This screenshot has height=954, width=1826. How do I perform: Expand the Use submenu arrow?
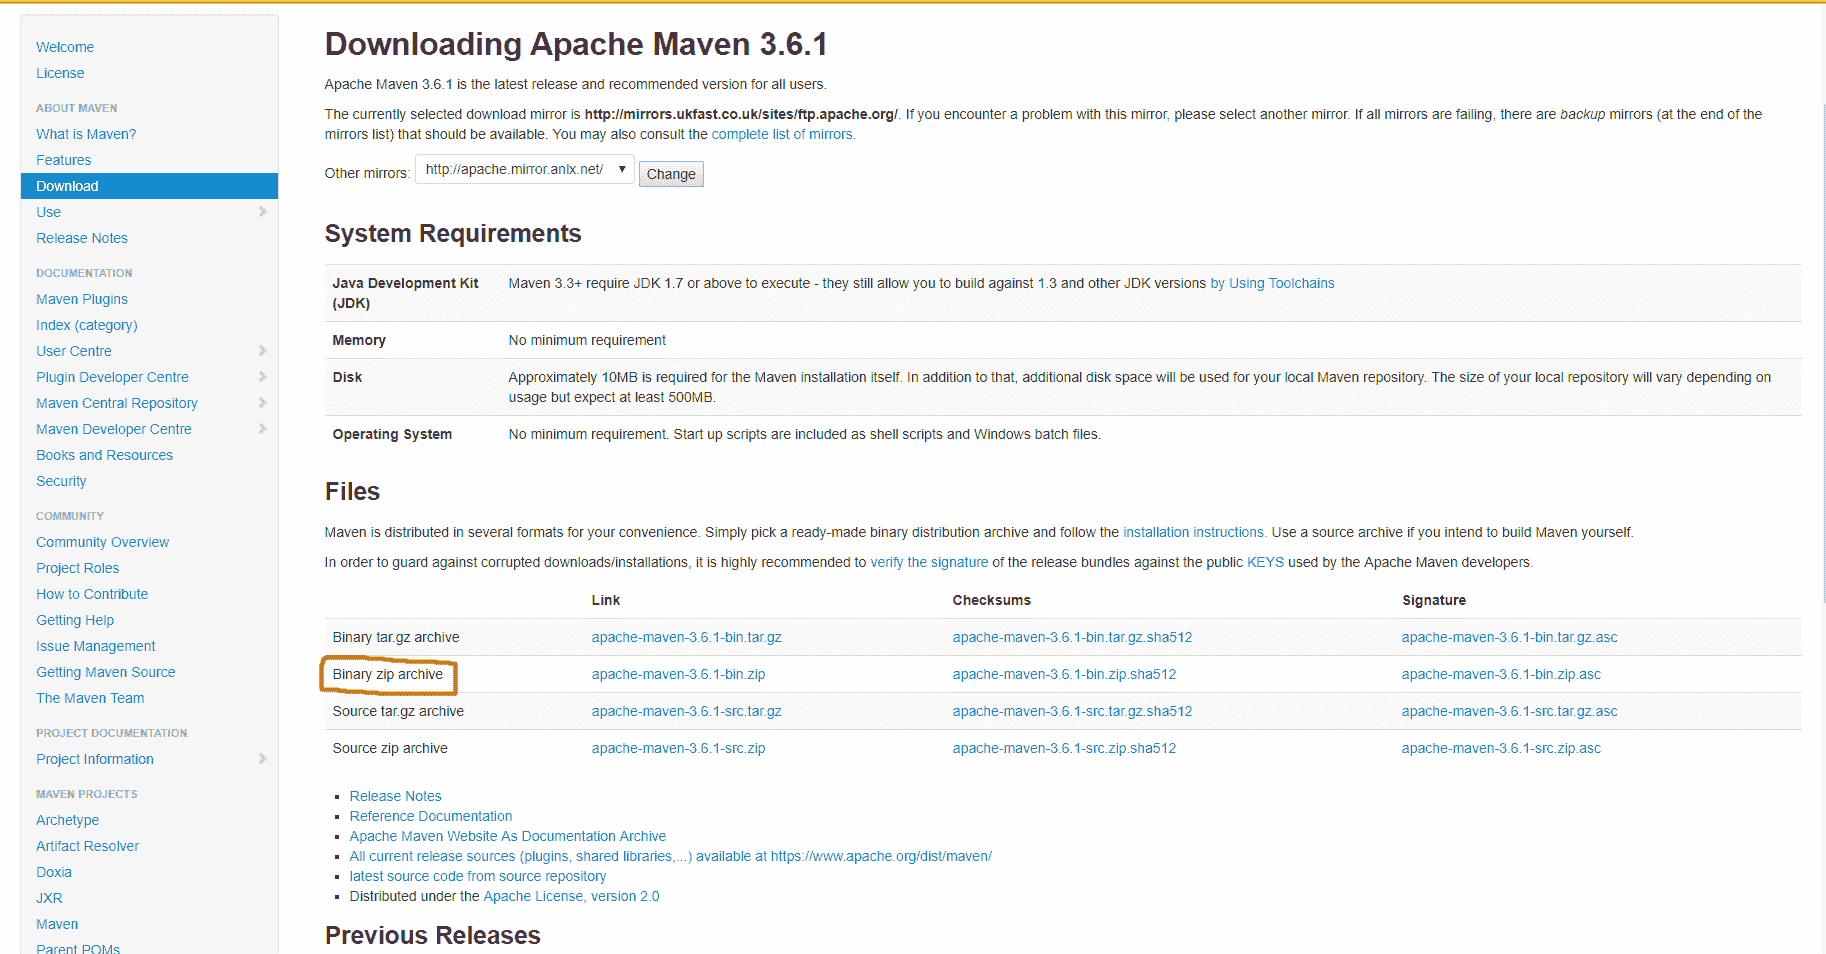coord(262,212)
